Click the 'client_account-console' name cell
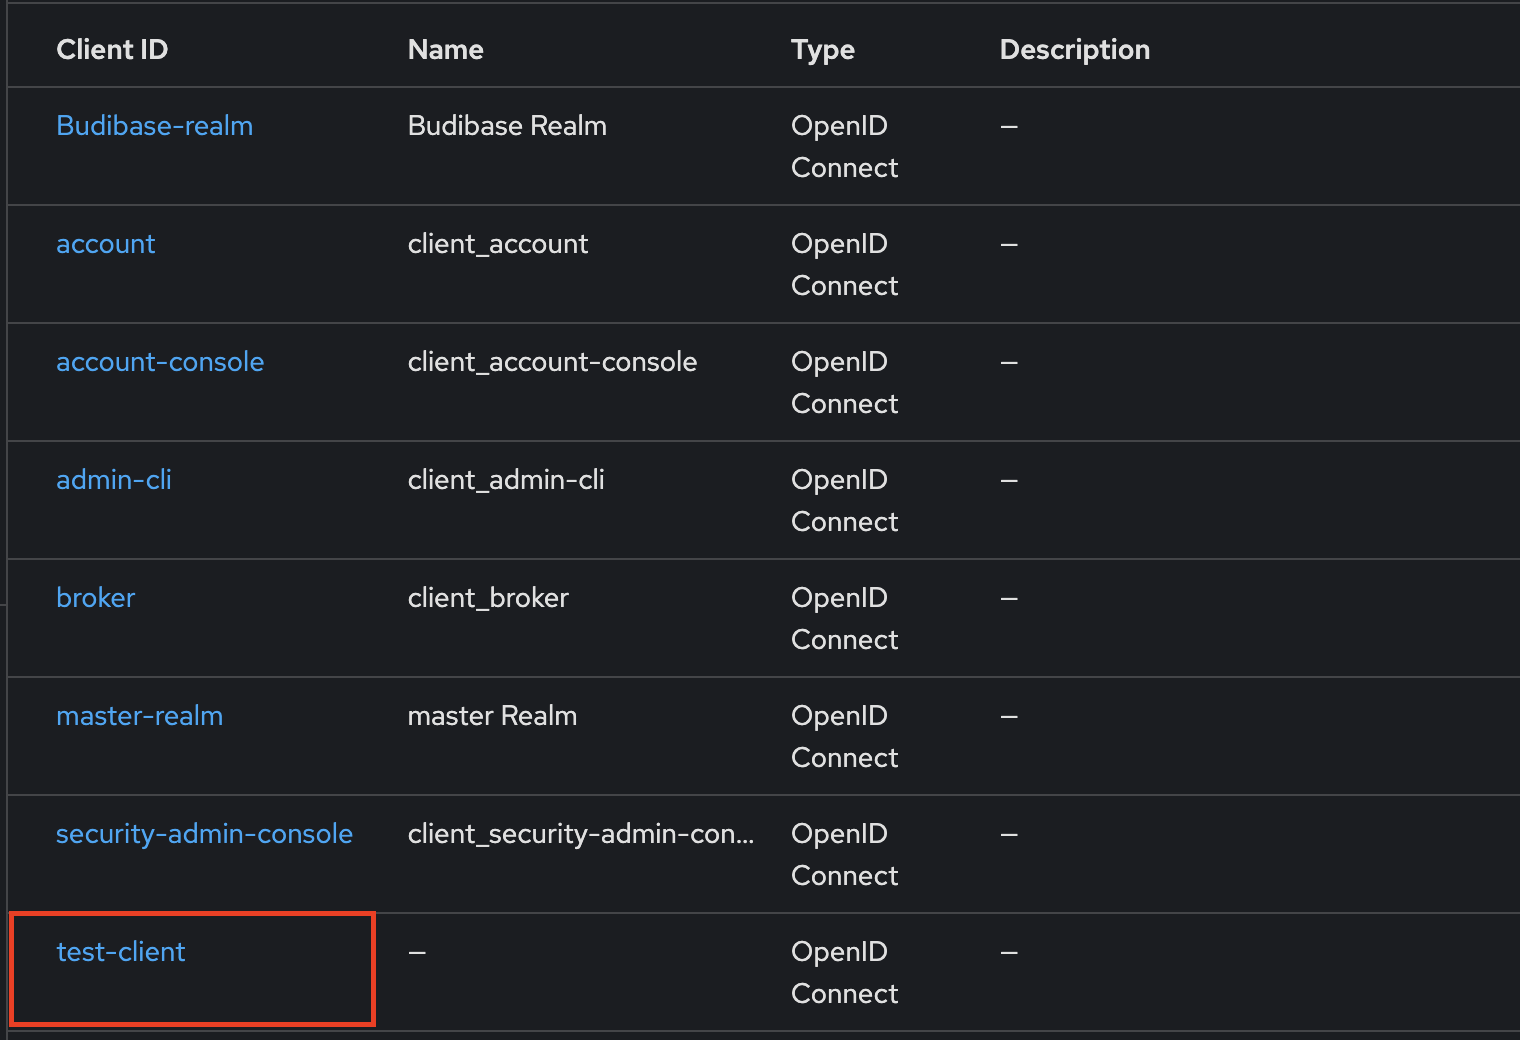Viewport: 1520px width, 1040px height. [553, 362]
